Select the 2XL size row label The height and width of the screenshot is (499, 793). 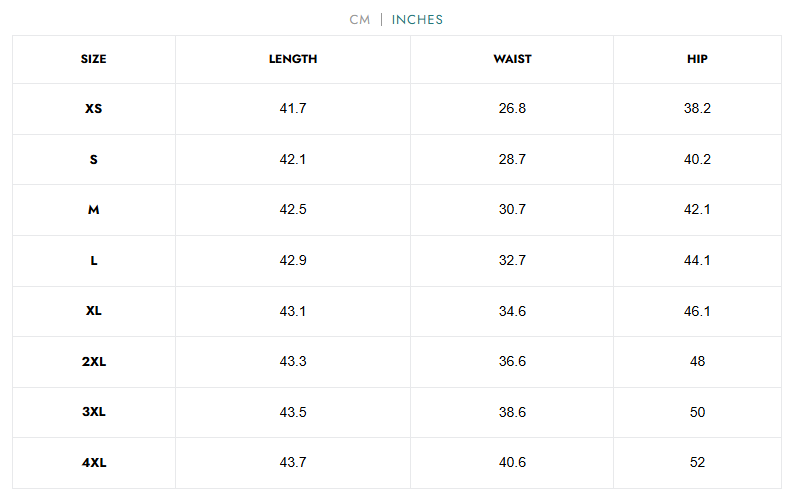[94, 361]
